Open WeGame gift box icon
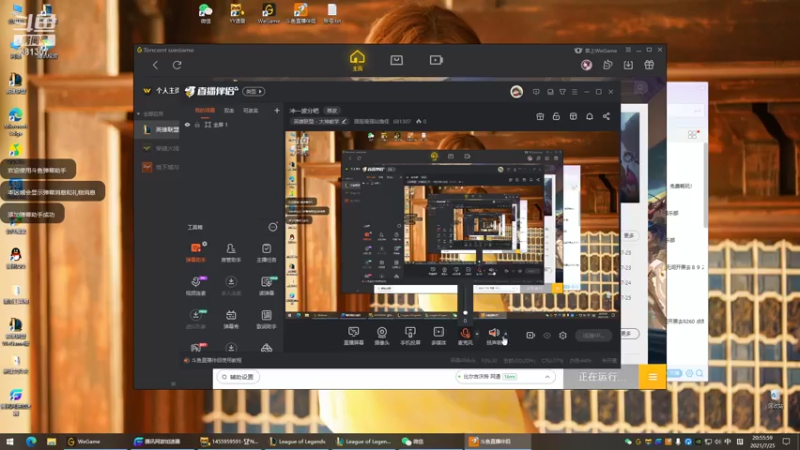 coord(649,65)
